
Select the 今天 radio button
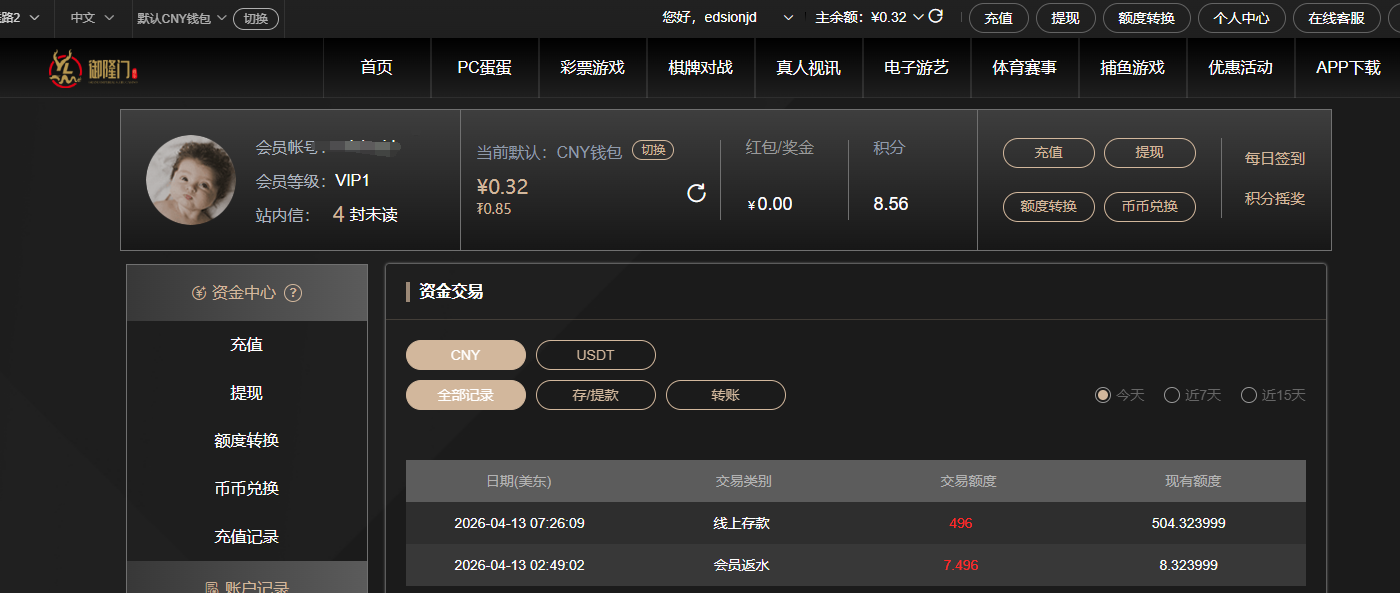1103,395
